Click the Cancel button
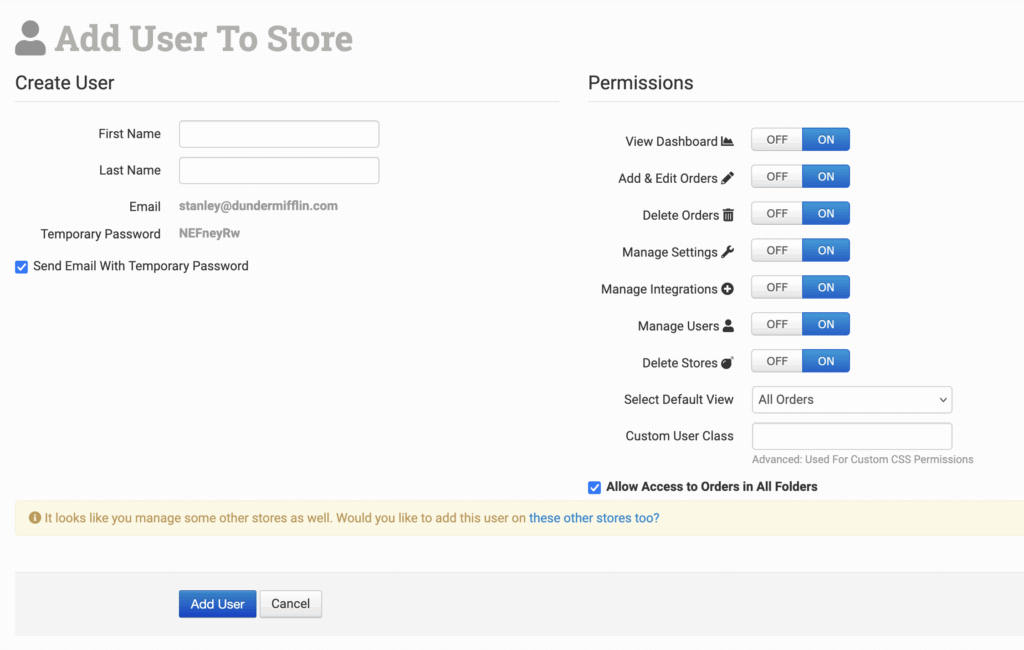Screen dimensions: 1024x650 click(291, 604)
